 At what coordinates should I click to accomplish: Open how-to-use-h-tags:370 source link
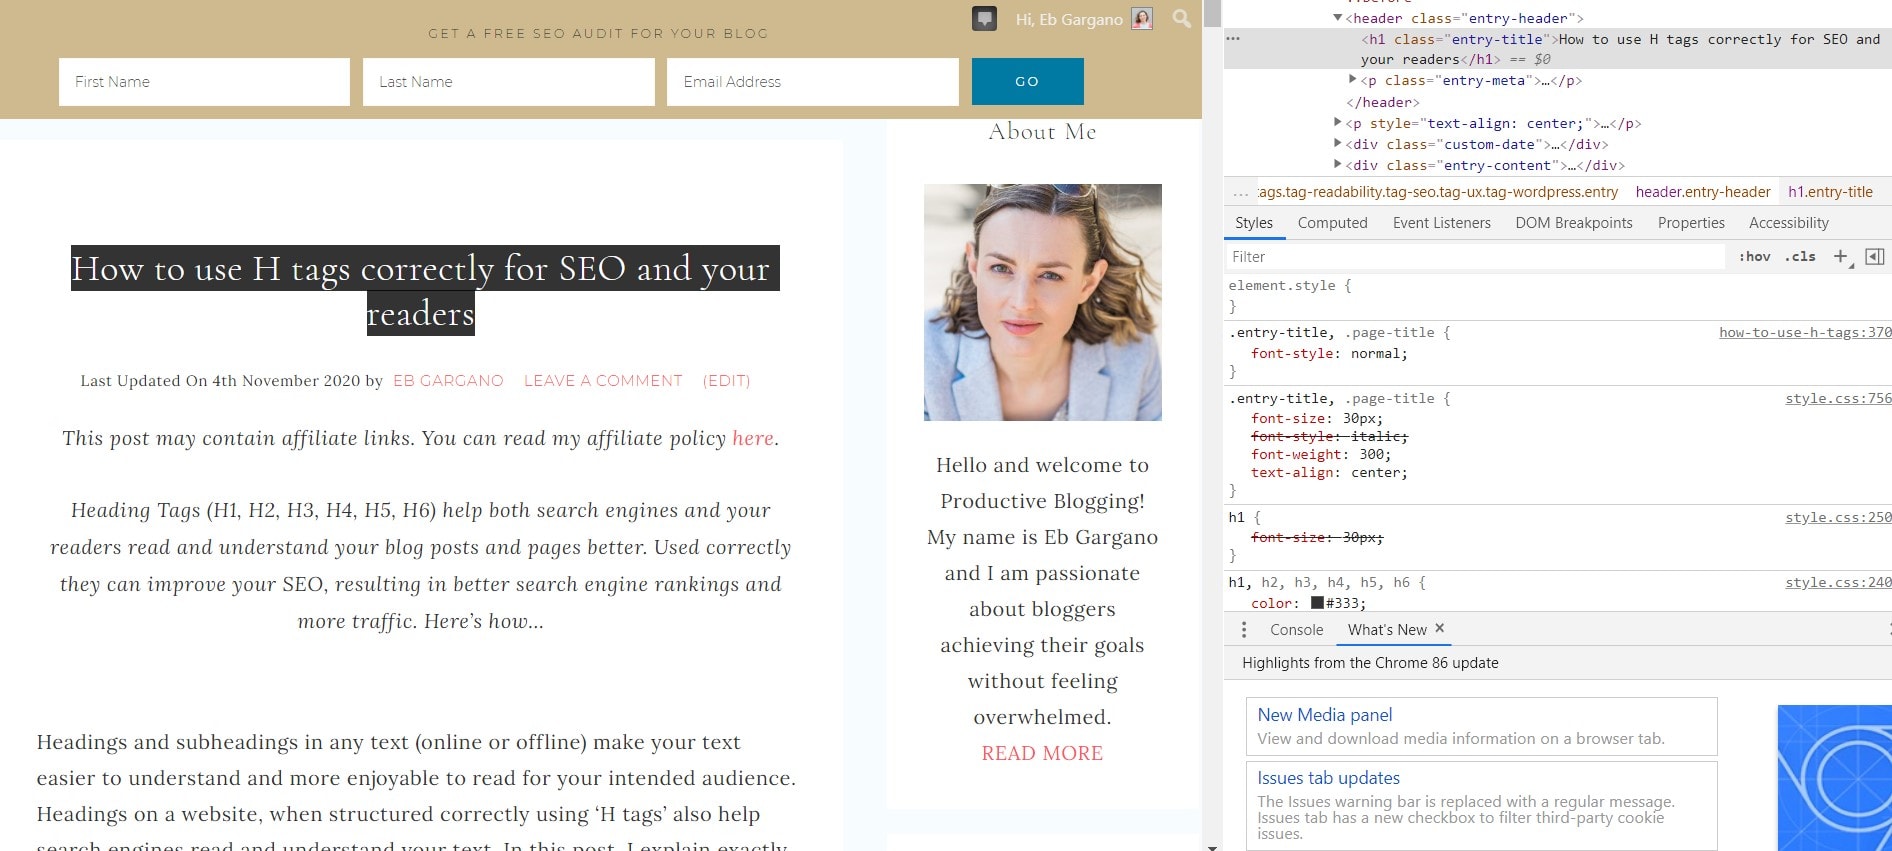click(x=1805, y=332)
